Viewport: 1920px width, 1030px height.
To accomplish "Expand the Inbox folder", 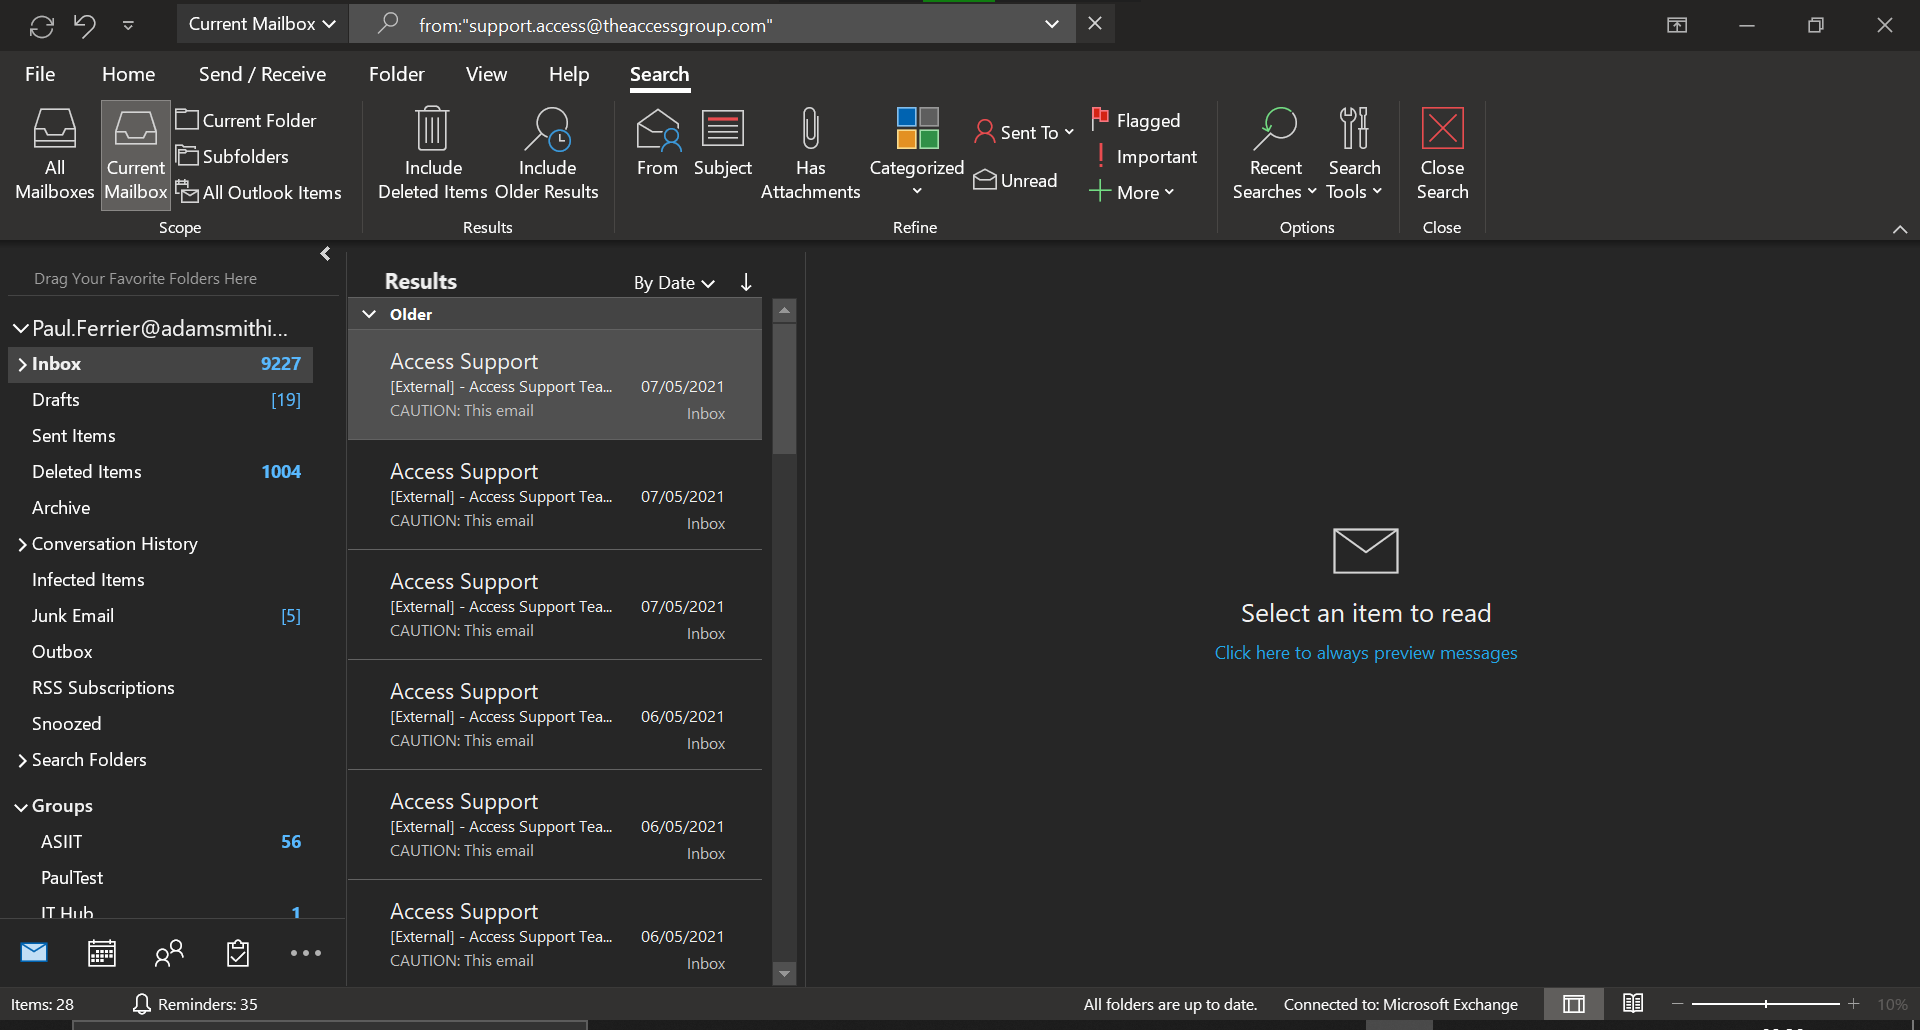I will [22, 365].
